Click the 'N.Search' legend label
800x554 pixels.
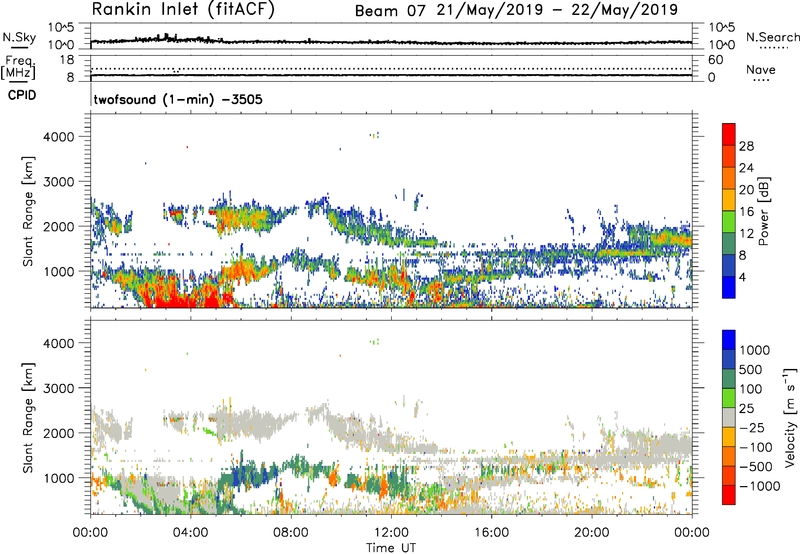point(772,37)
